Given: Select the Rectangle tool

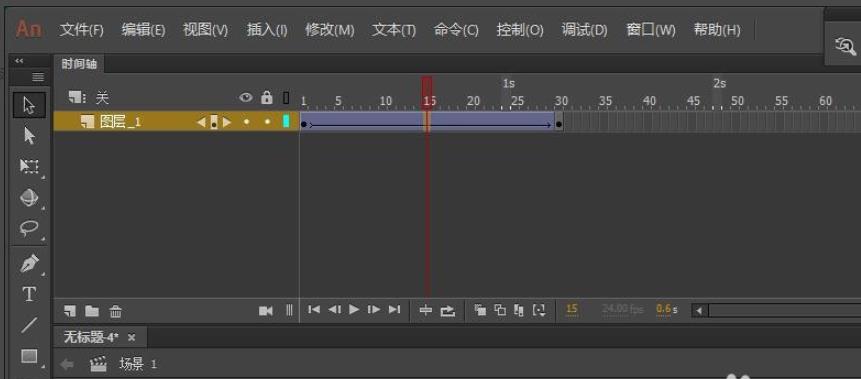Looking at the screenshot, I should 29,356.
